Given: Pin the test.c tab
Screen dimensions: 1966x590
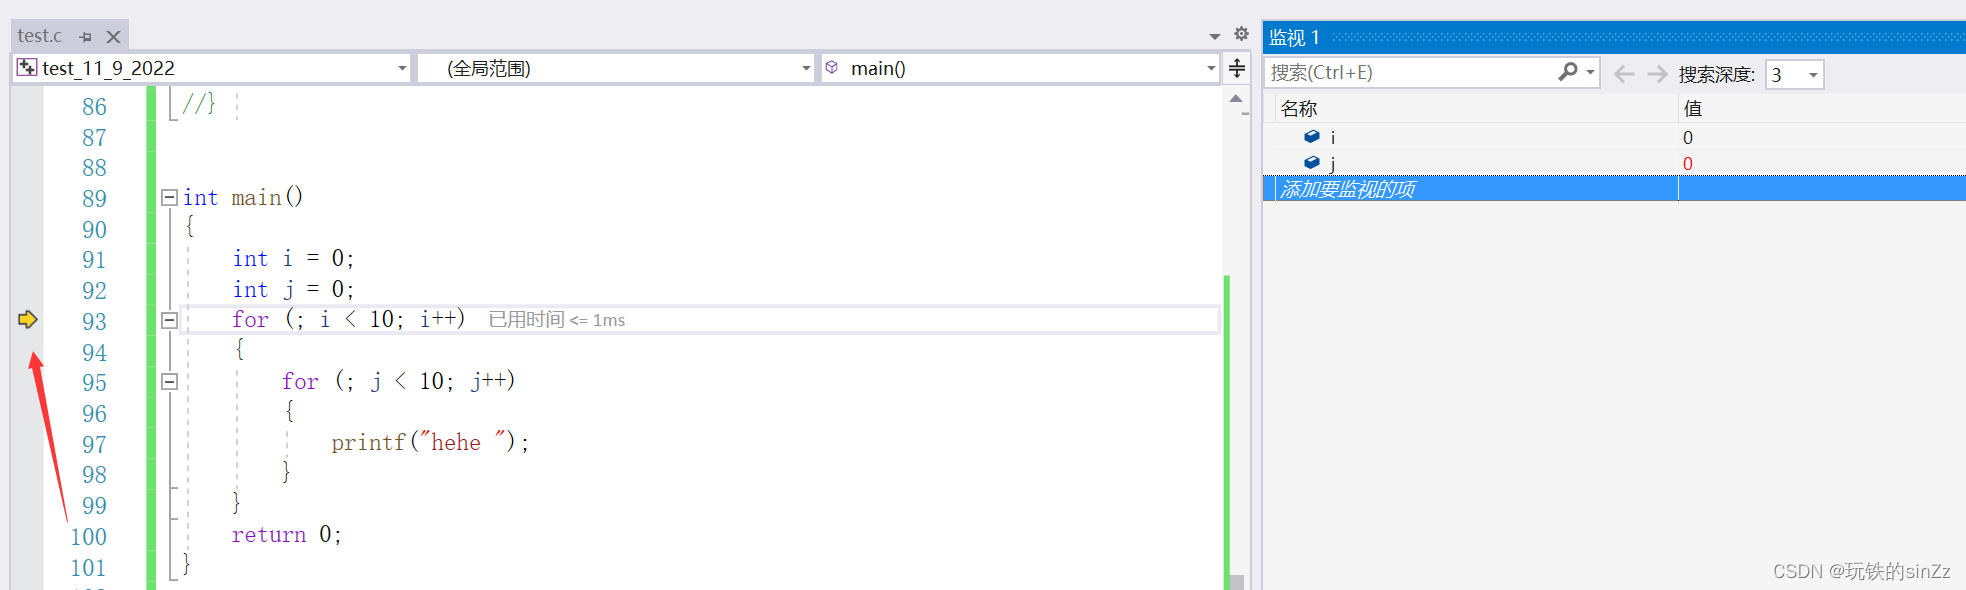Looking at the screenshot, I should (86, 37).
